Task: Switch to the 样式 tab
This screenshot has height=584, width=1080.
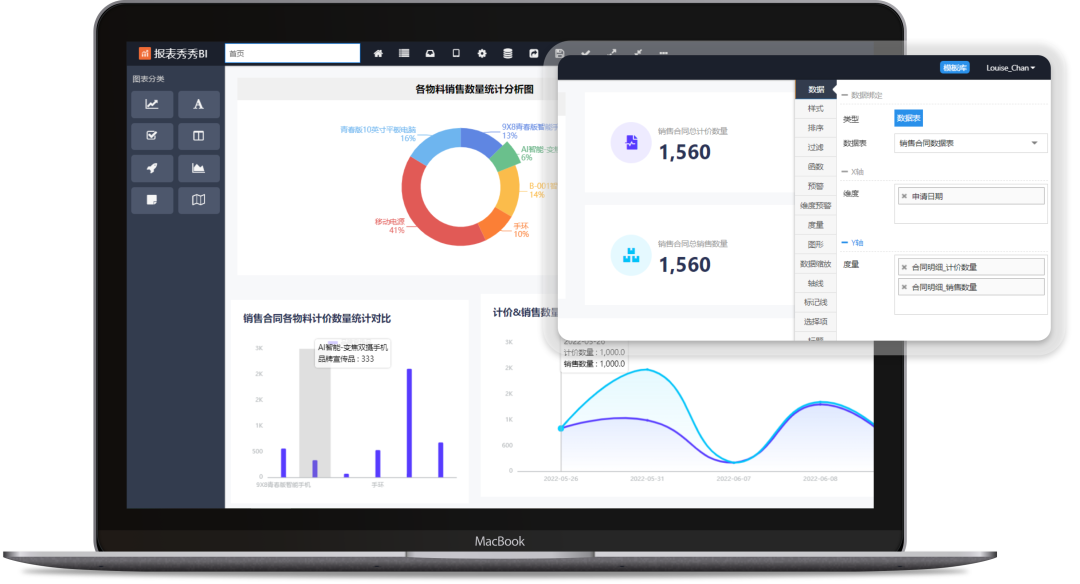Action: tap(816, 109)
